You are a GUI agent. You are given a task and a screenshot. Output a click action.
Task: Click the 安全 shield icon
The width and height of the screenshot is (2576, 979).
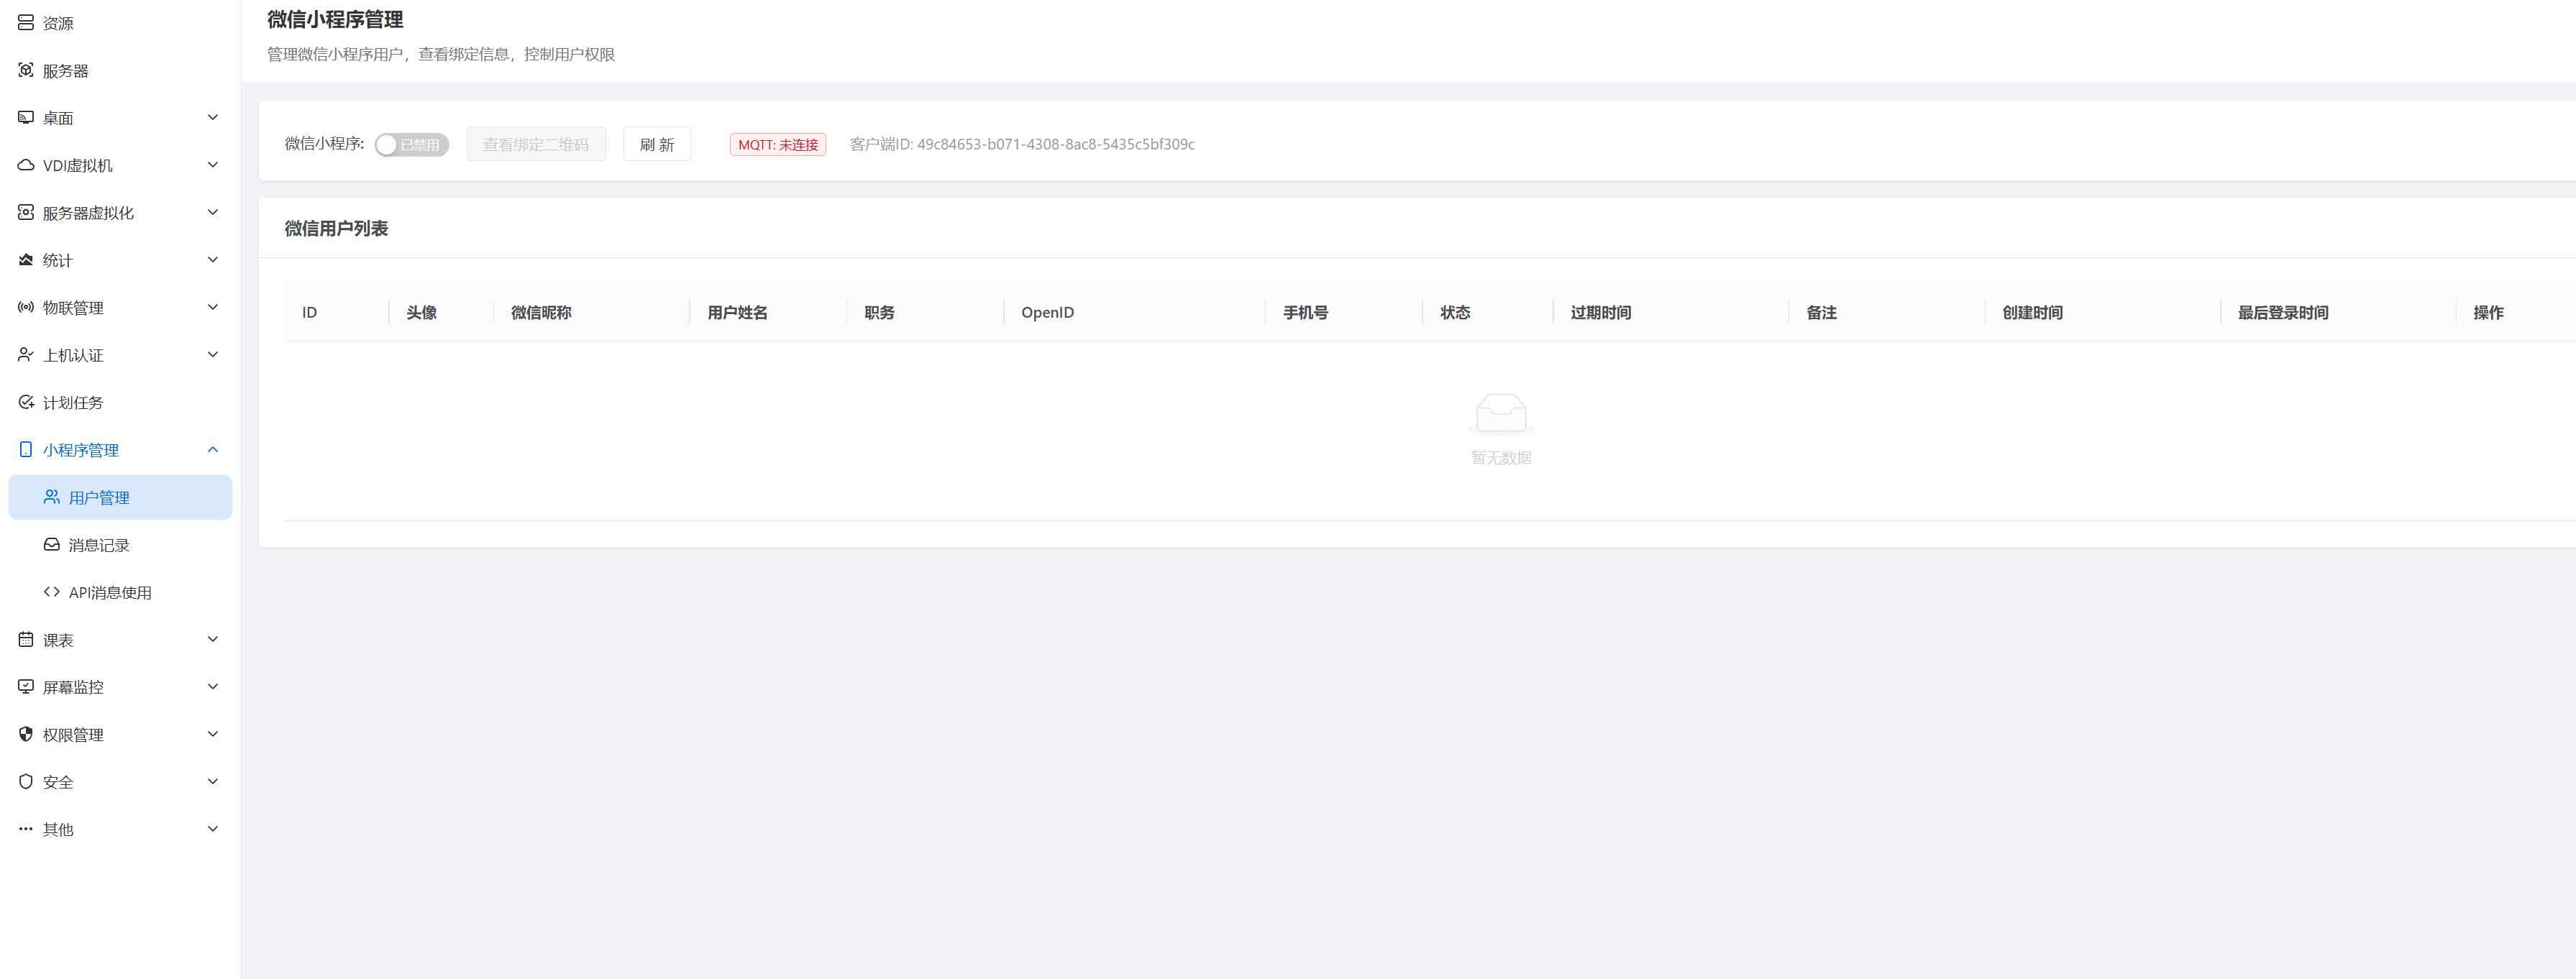pyautogui.click(x=26, y=781)
